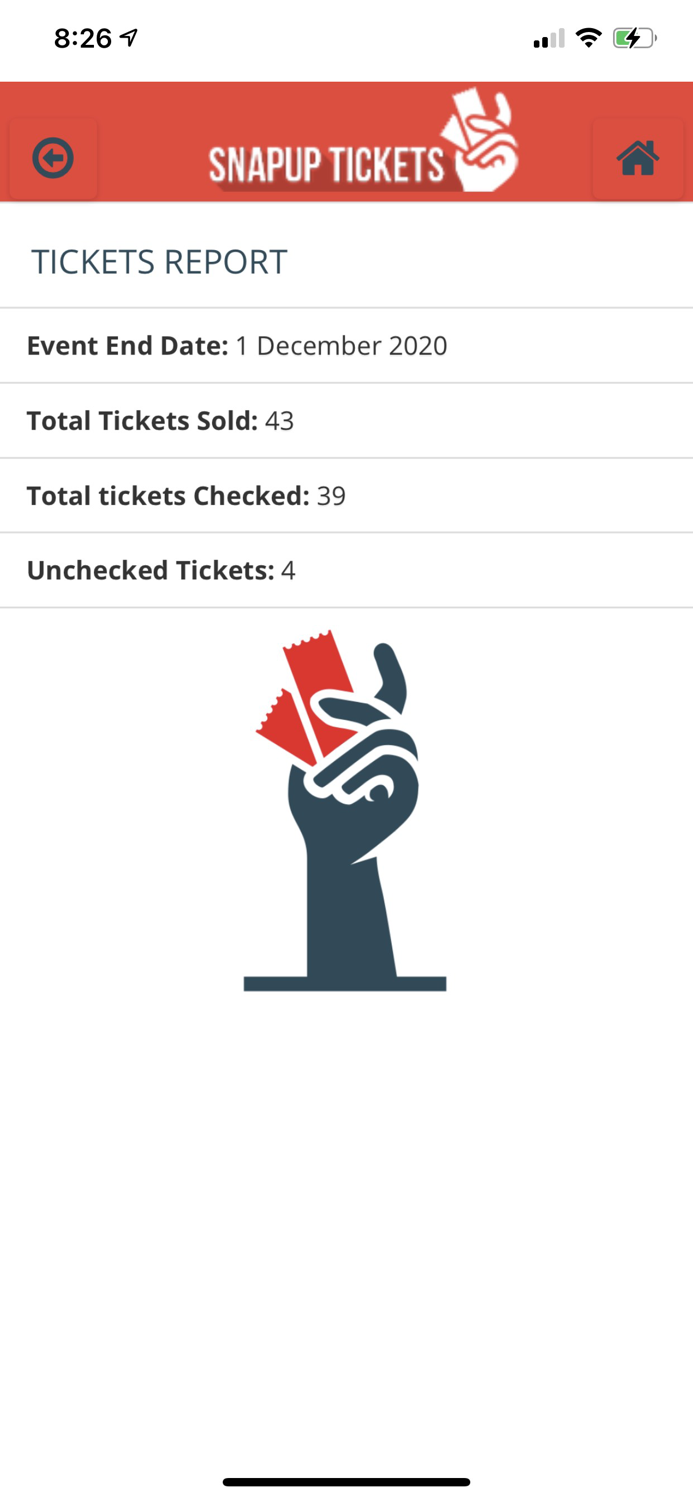Tap the unchecked tickets count of 4
693x1500 pixels.
[289, 570]
